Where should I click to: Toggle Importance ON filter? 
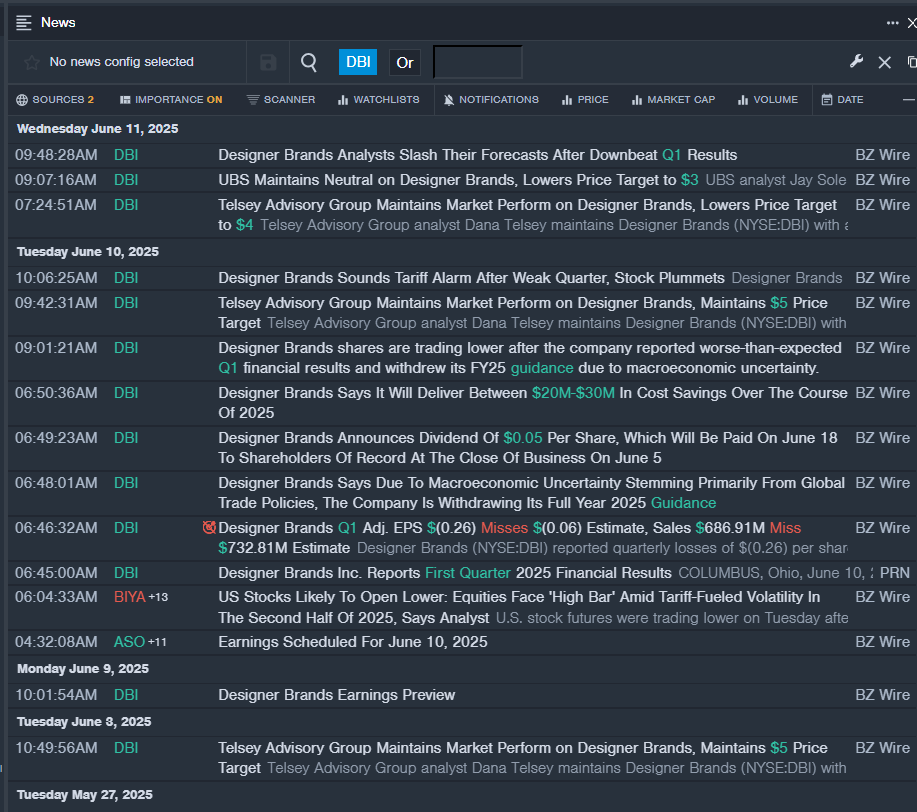[171, 99]
